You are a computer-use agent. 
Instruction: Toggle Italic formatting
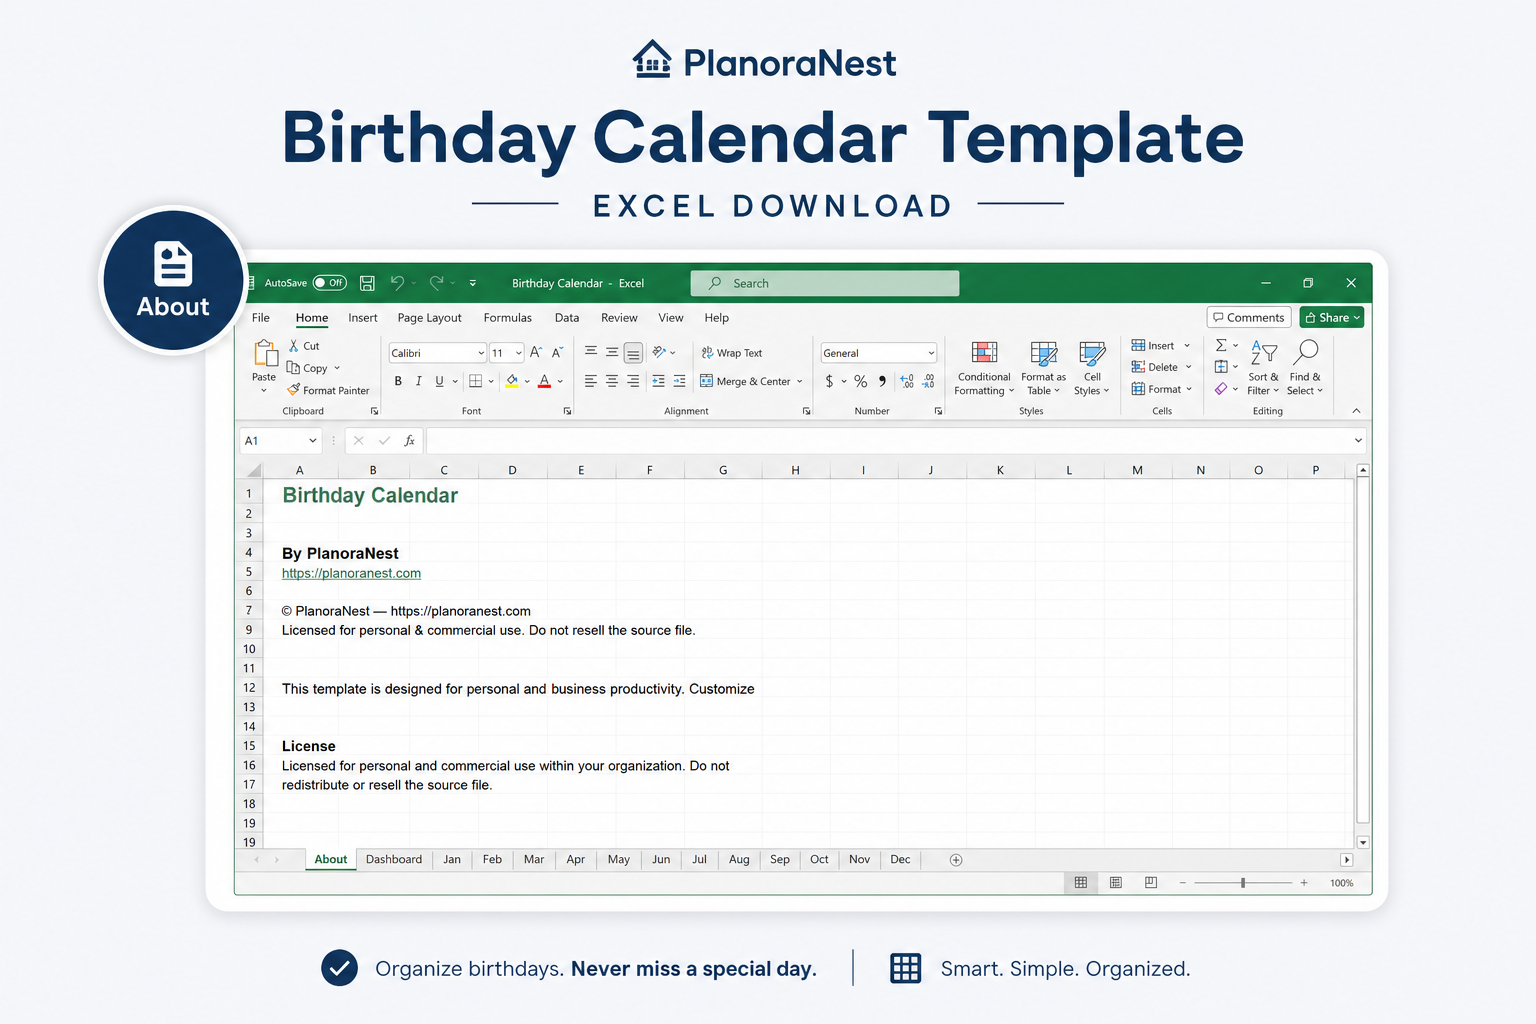tap(418, 381)
